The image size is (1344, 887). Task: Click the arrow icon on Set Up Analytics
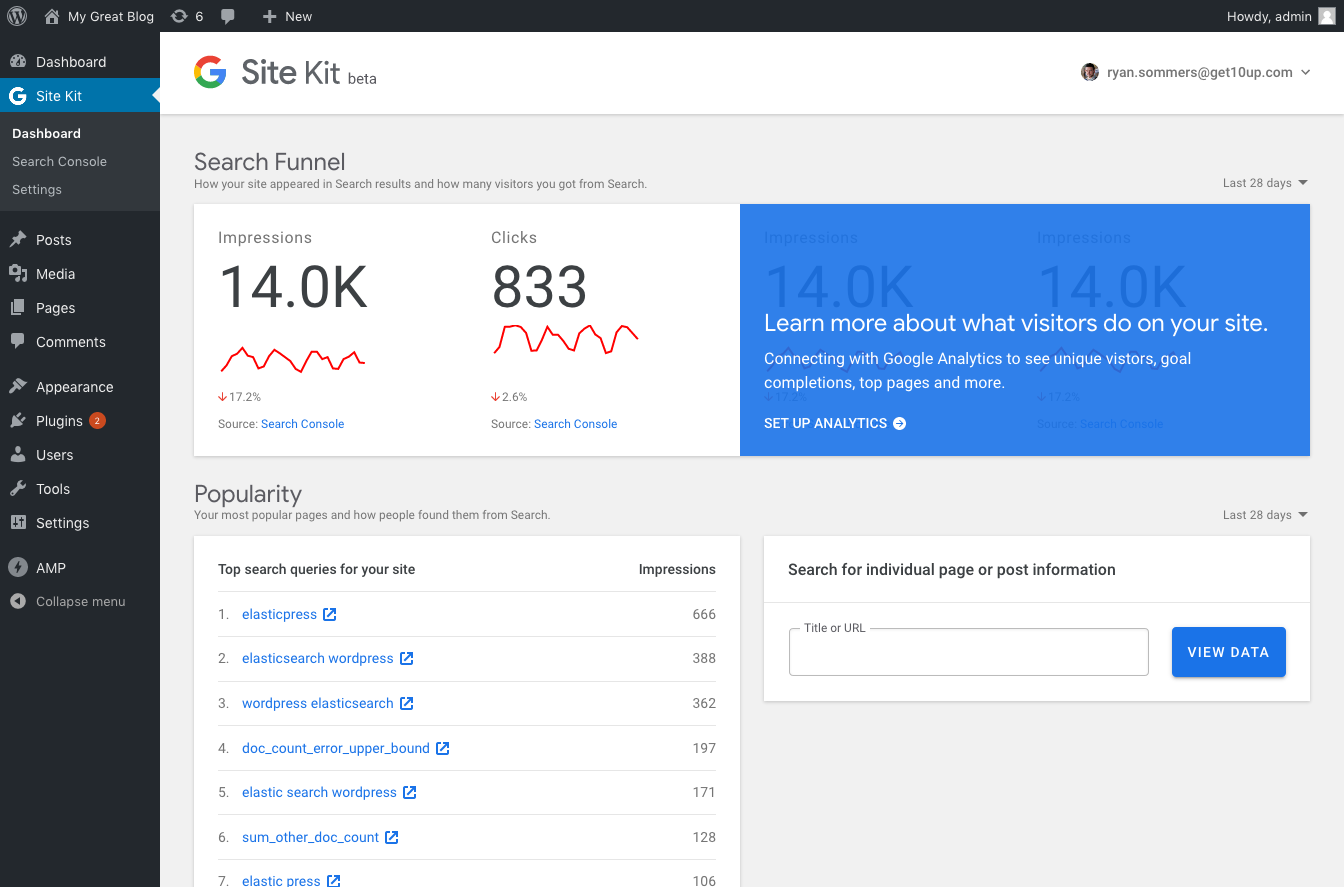pyautogui.click(x=899, y=424)
